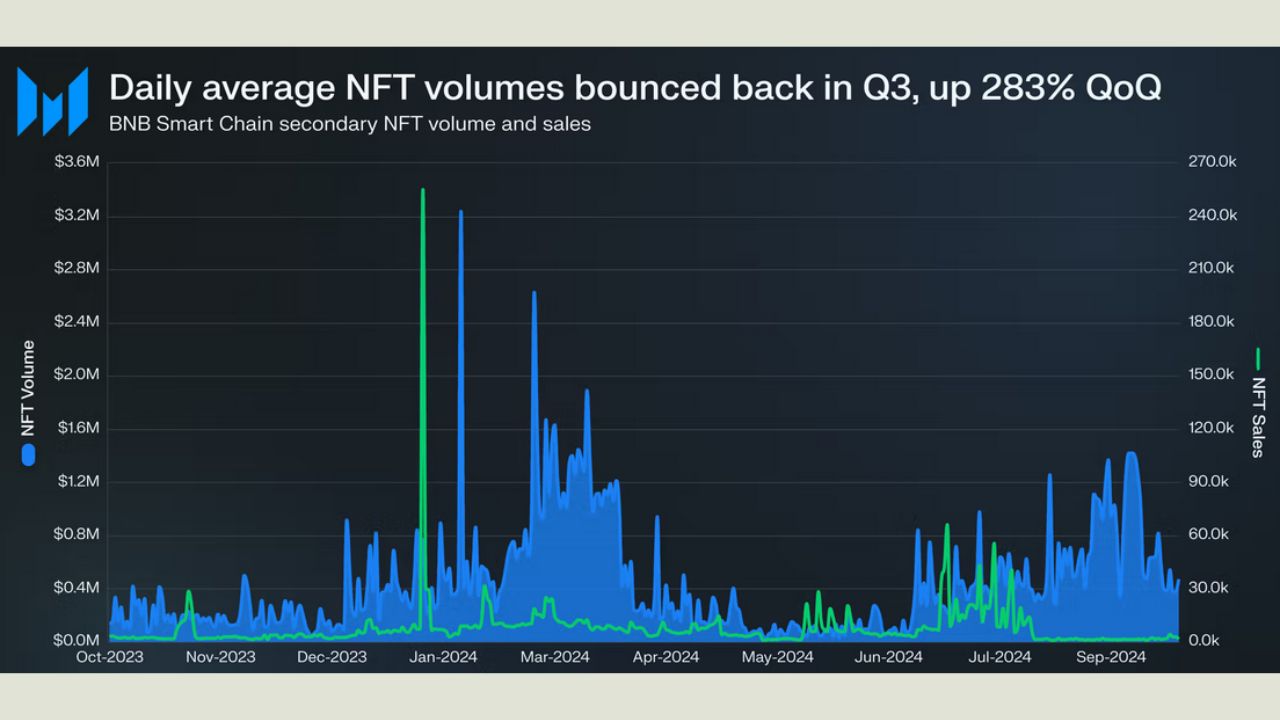Click the "NFT Volume" axis label

28,388
